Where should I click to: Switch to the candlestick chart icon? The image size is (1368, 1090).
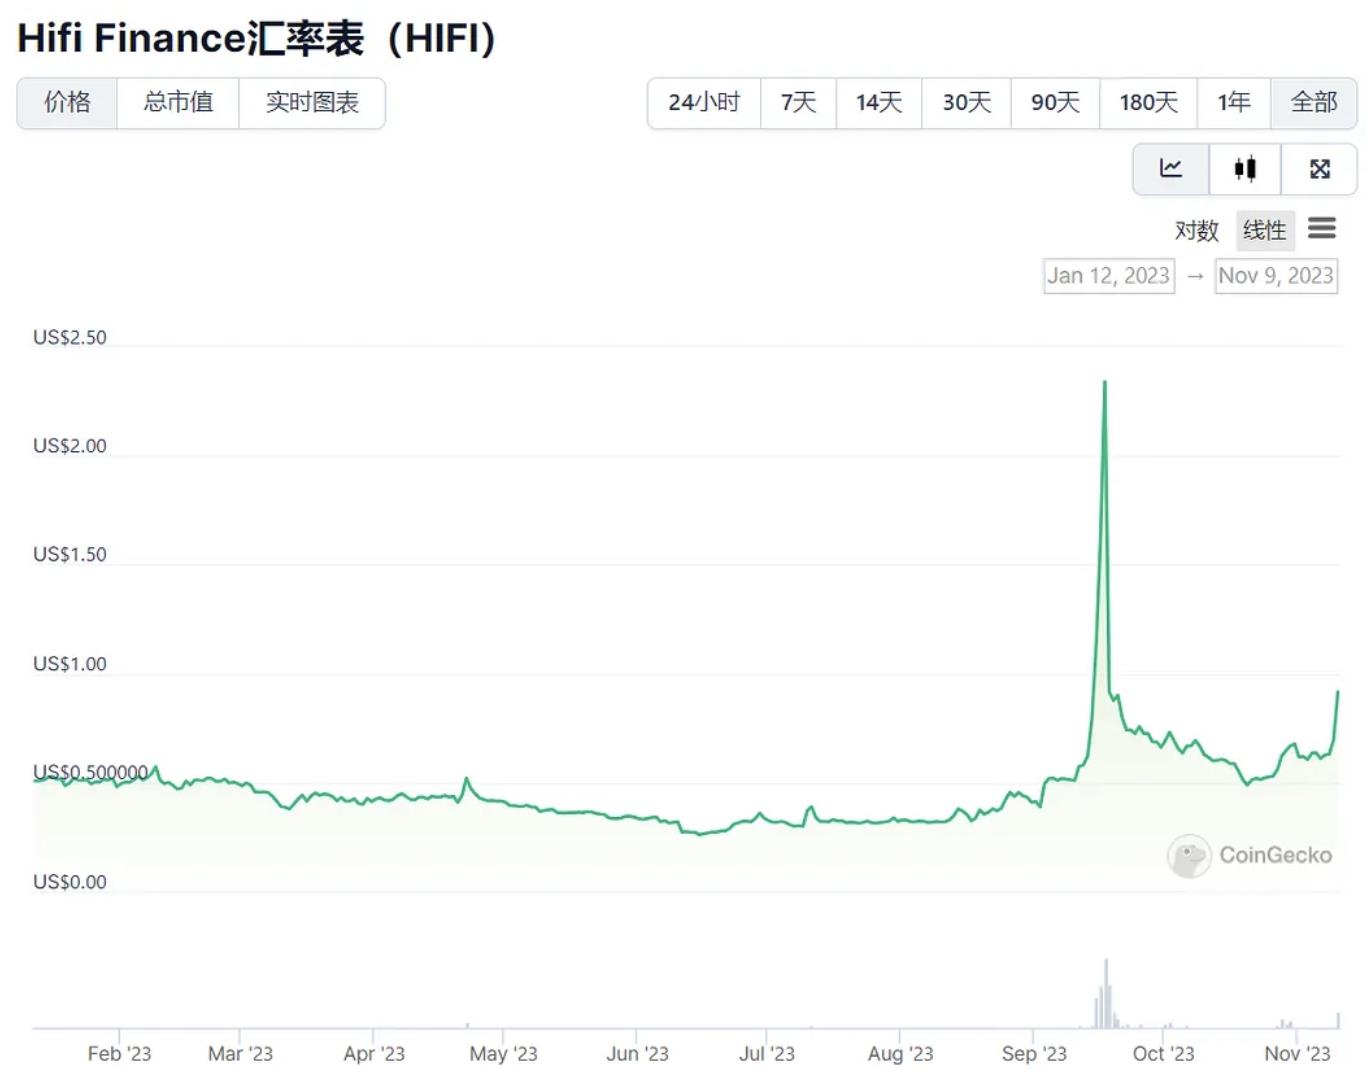point(1245,169)
